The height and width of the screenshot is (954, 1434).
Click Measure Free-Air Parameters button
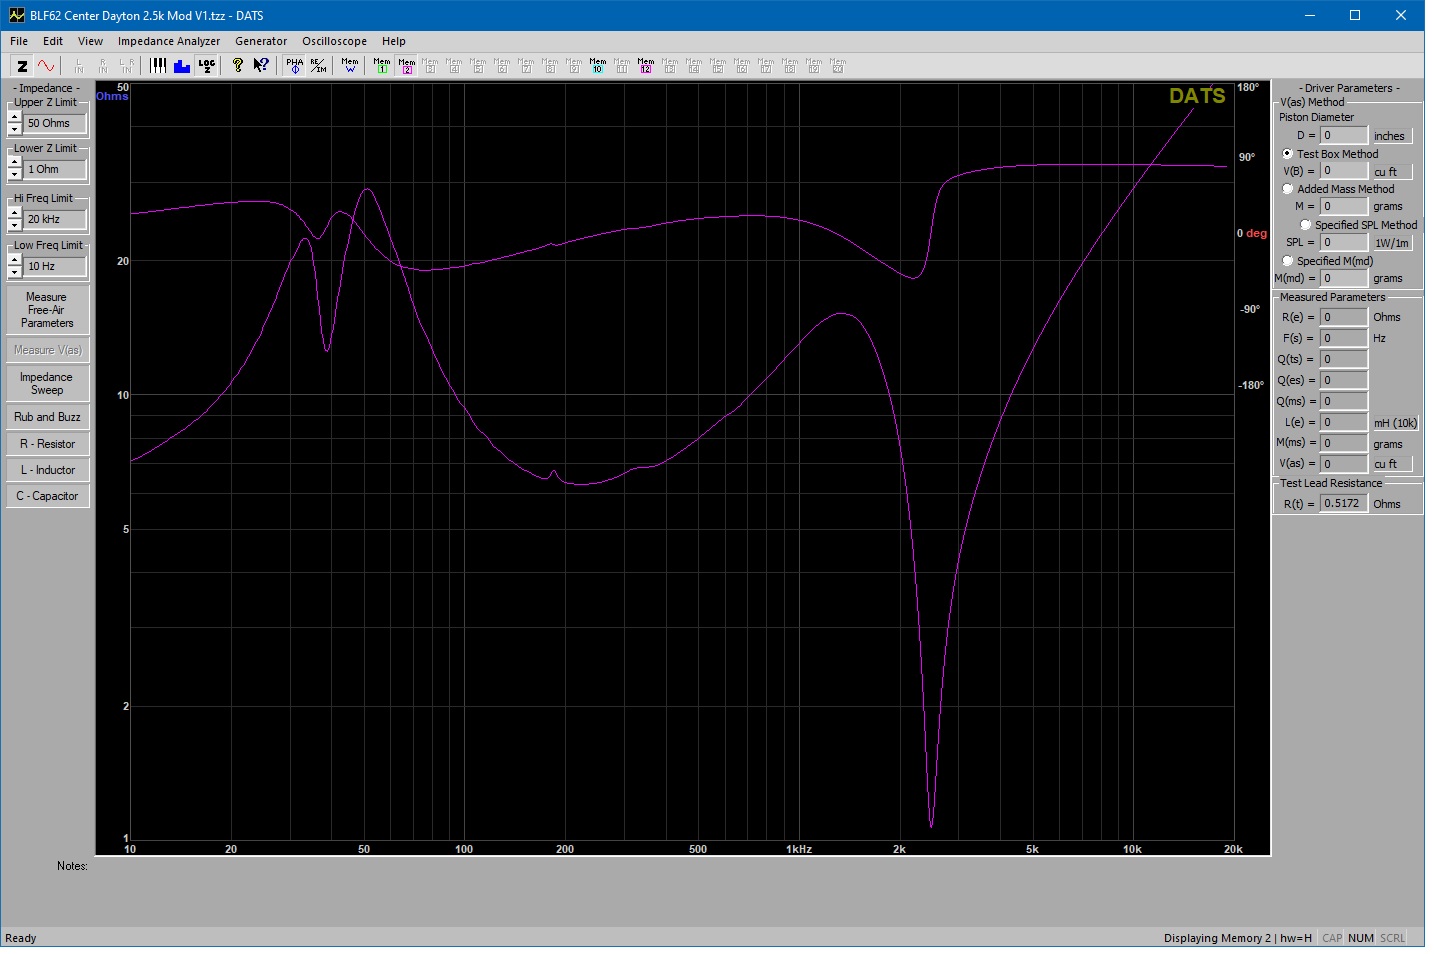[x=47, y=310]
